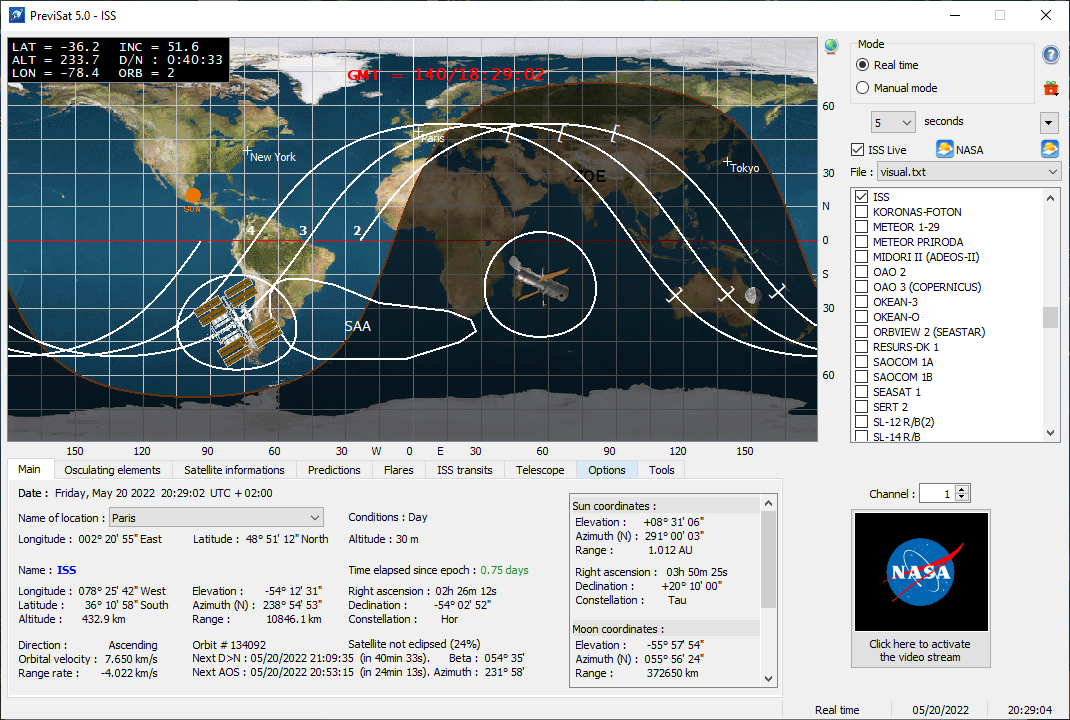The height and width of the screenshot is (720, 1070).
Task: Check the METEOR PRIRODA satellite
Action: [861, 242]
